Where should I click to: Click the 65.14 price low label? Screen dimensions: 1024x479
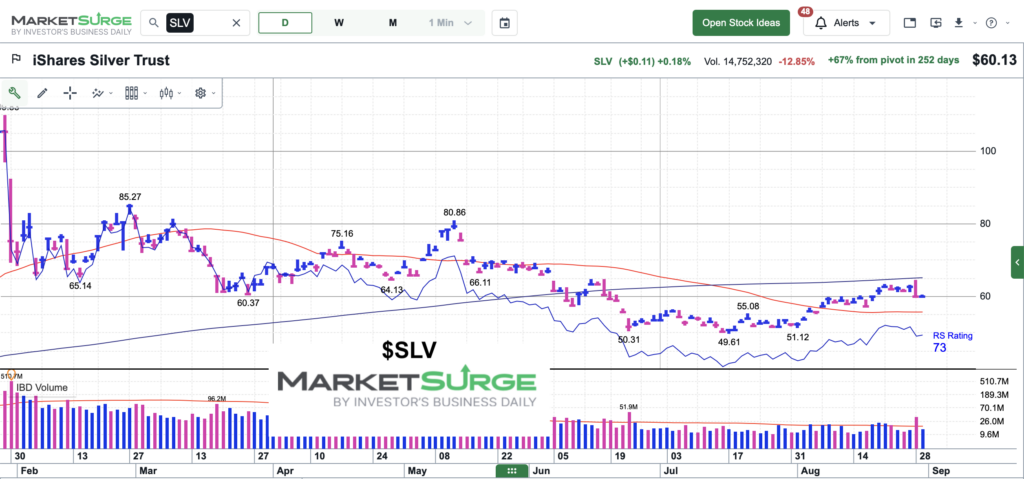[x=79, y=286]
